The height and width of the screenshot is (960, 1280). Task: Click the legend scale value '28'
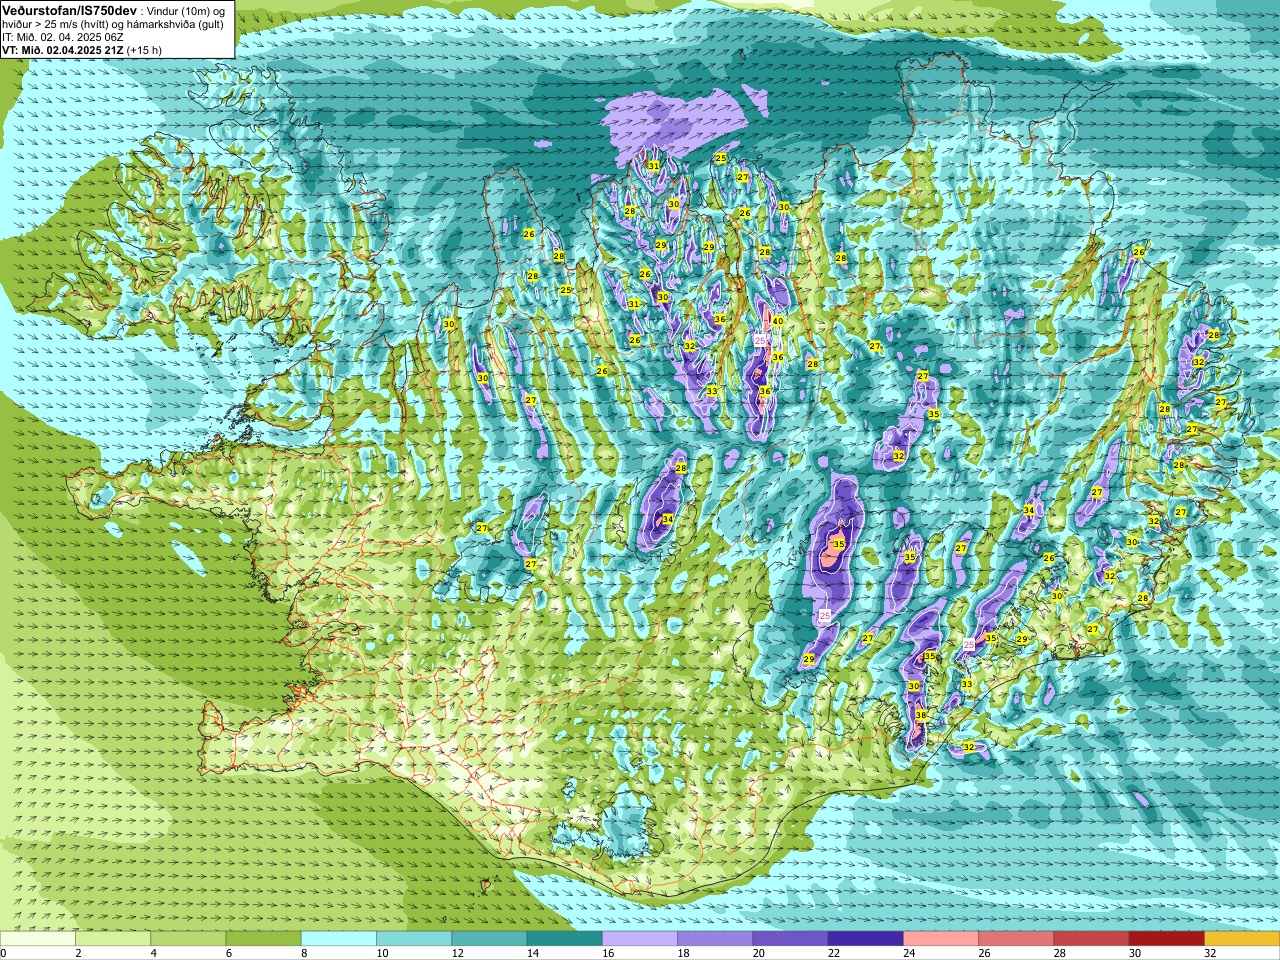coord(1059,953)
